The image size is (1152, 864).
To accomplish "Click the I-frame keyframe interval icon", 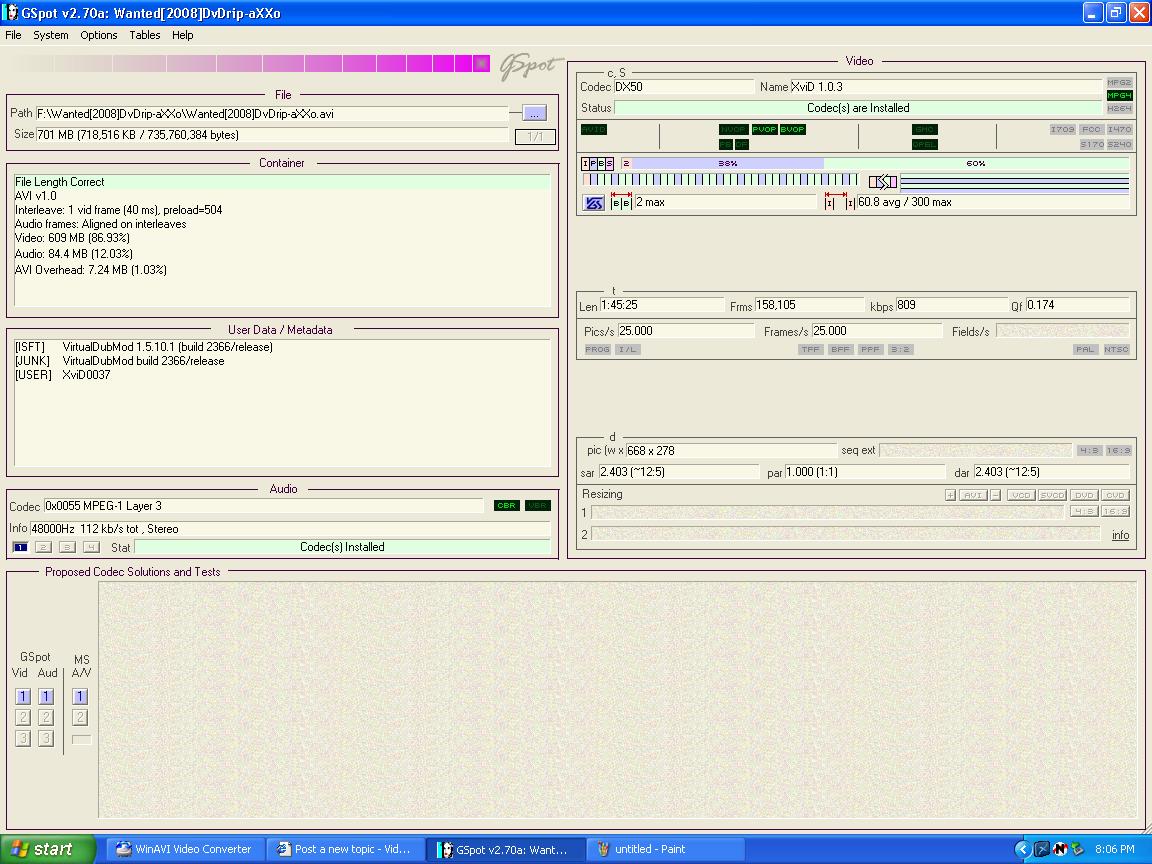I will pyautogui.click(x=839, y=201).
